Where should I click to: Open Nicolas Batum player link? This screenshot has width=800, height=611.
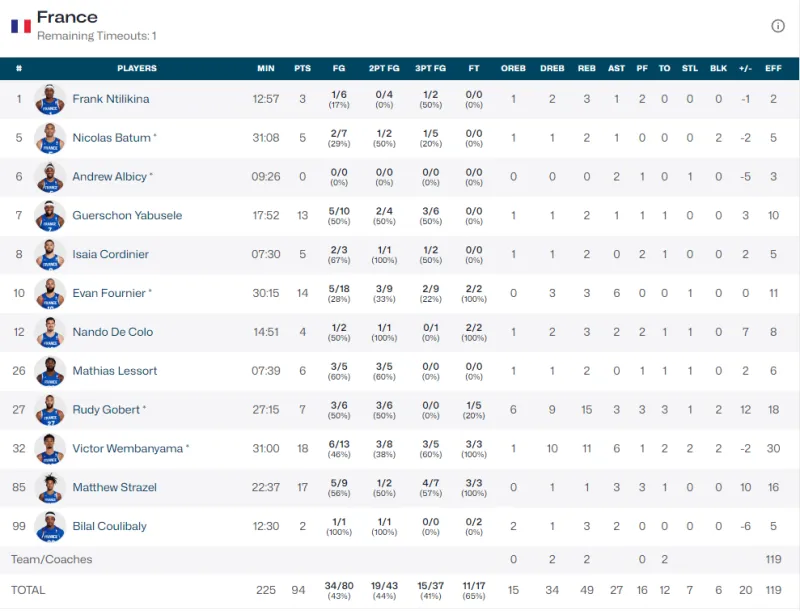tap(111, 138)
